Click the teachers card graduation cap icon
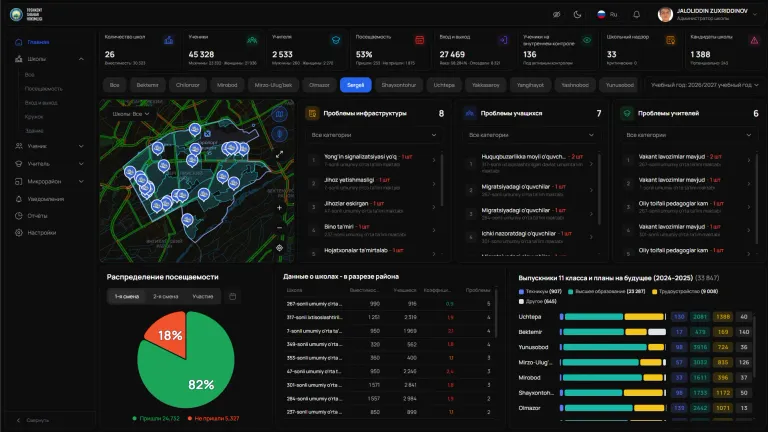Viewport: 768px width, 432px height. click(x=336, y=40)
